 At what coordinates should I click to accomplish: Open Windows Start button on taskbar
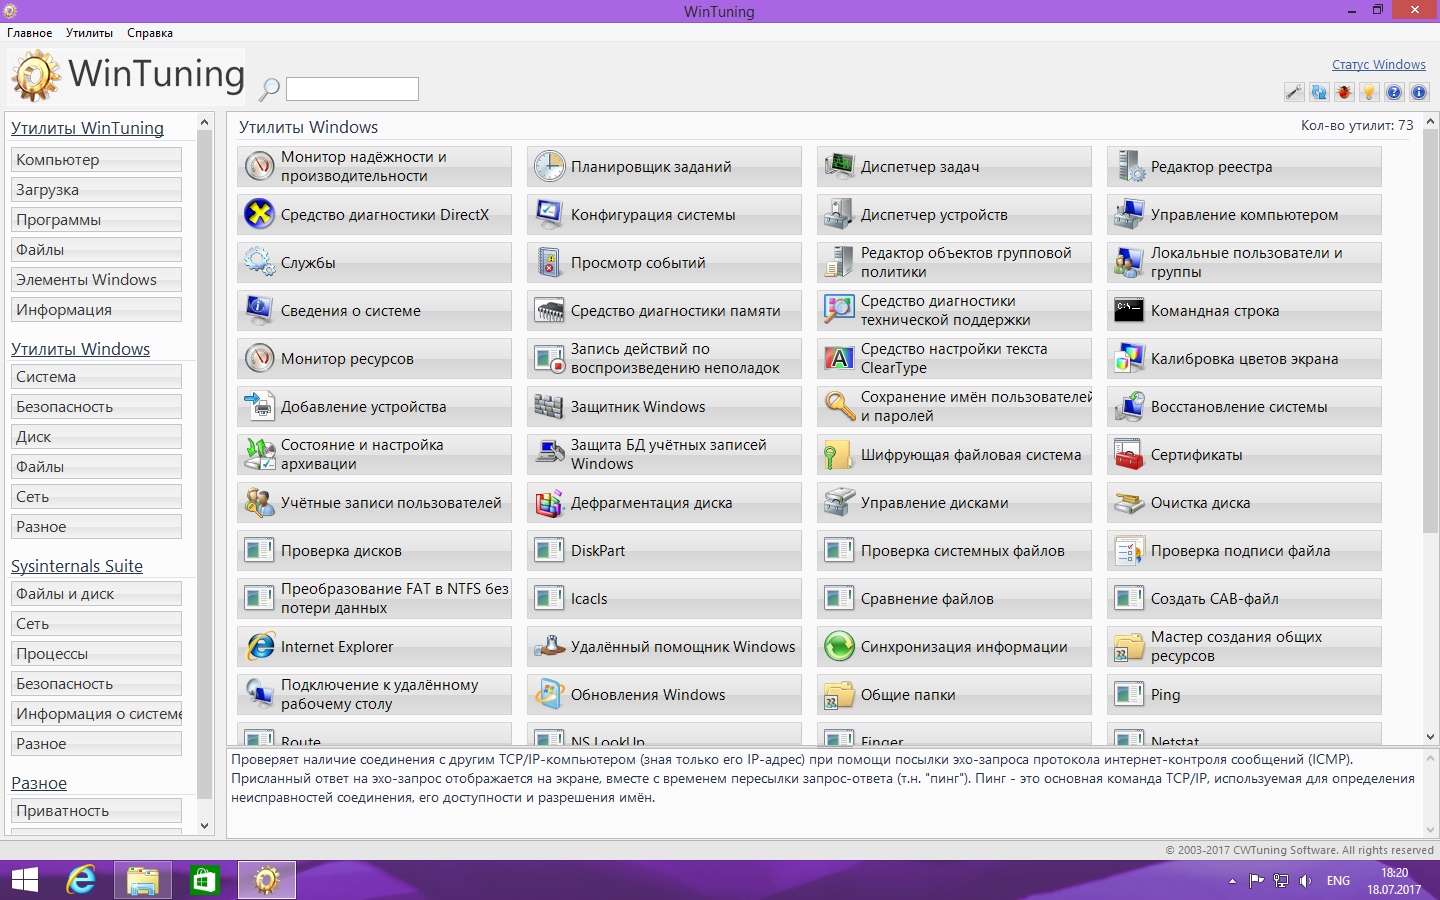pos(25,880)
